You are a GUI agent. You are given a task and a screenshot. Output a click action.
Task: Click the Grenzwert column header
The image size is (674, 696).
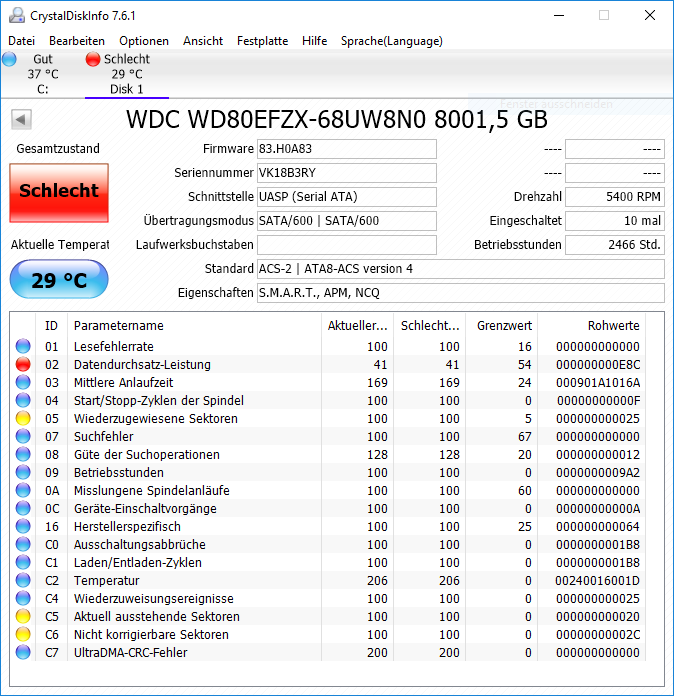pos(502,325)
